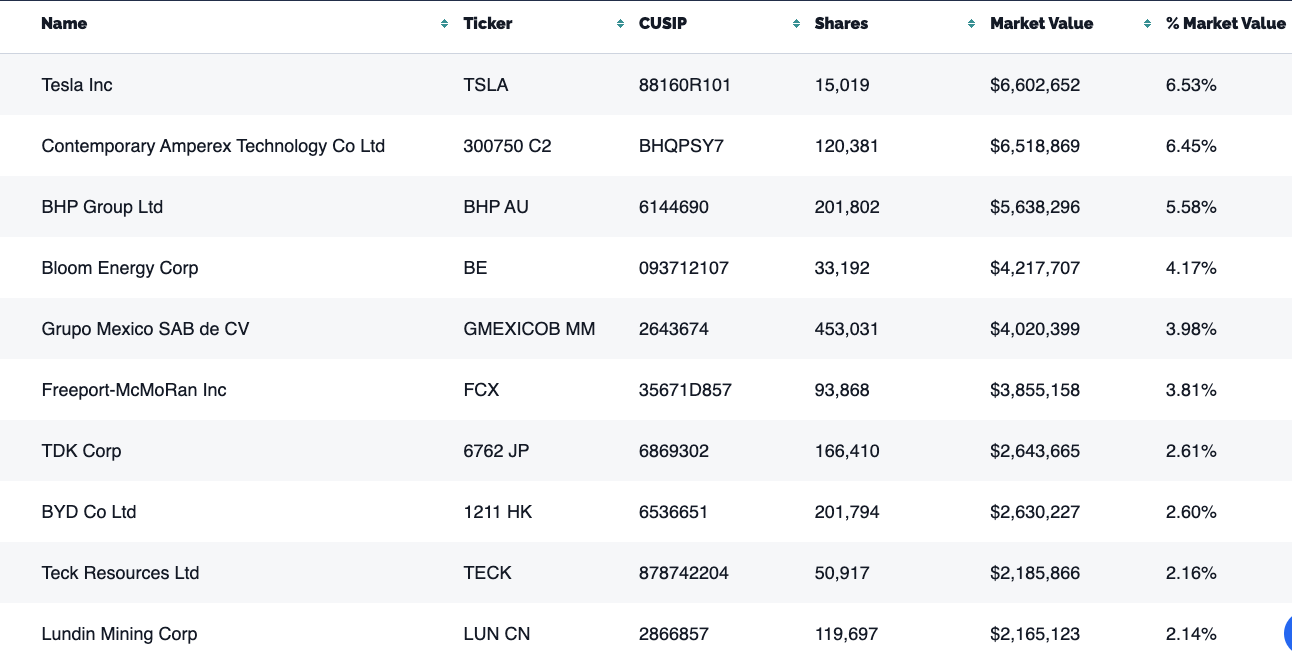The width and height of the screenshot is (1292, 655).
Task: Open the blue floating circle widget
Action: (x=1287, y=632)
